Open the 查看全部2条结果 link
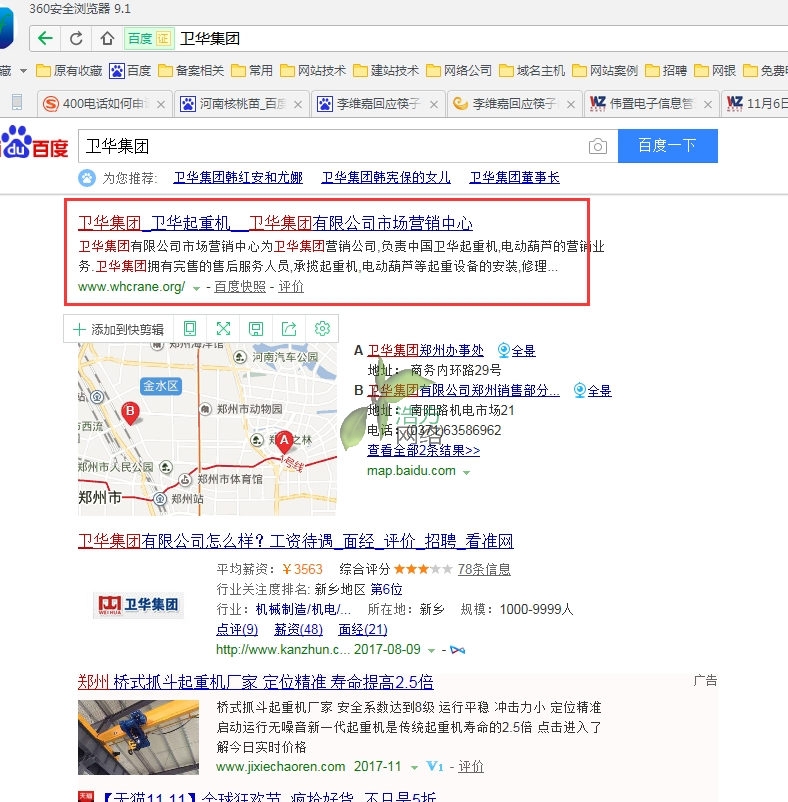Image resolution: width=788 pixels, height=802 pixels. click(x=423, y=450)
